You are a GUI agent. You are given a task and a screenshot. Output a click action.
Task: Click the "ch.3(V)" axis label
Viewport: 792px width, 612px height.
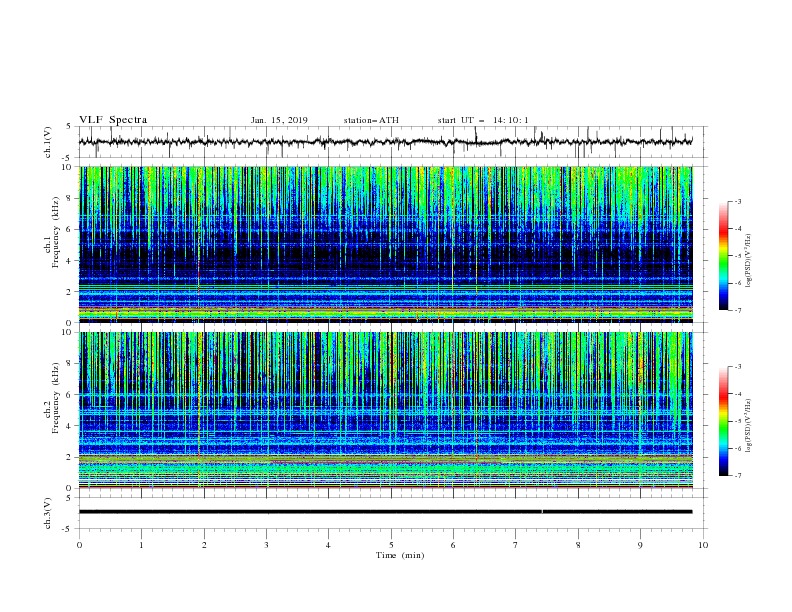click(x=48, y=513)
